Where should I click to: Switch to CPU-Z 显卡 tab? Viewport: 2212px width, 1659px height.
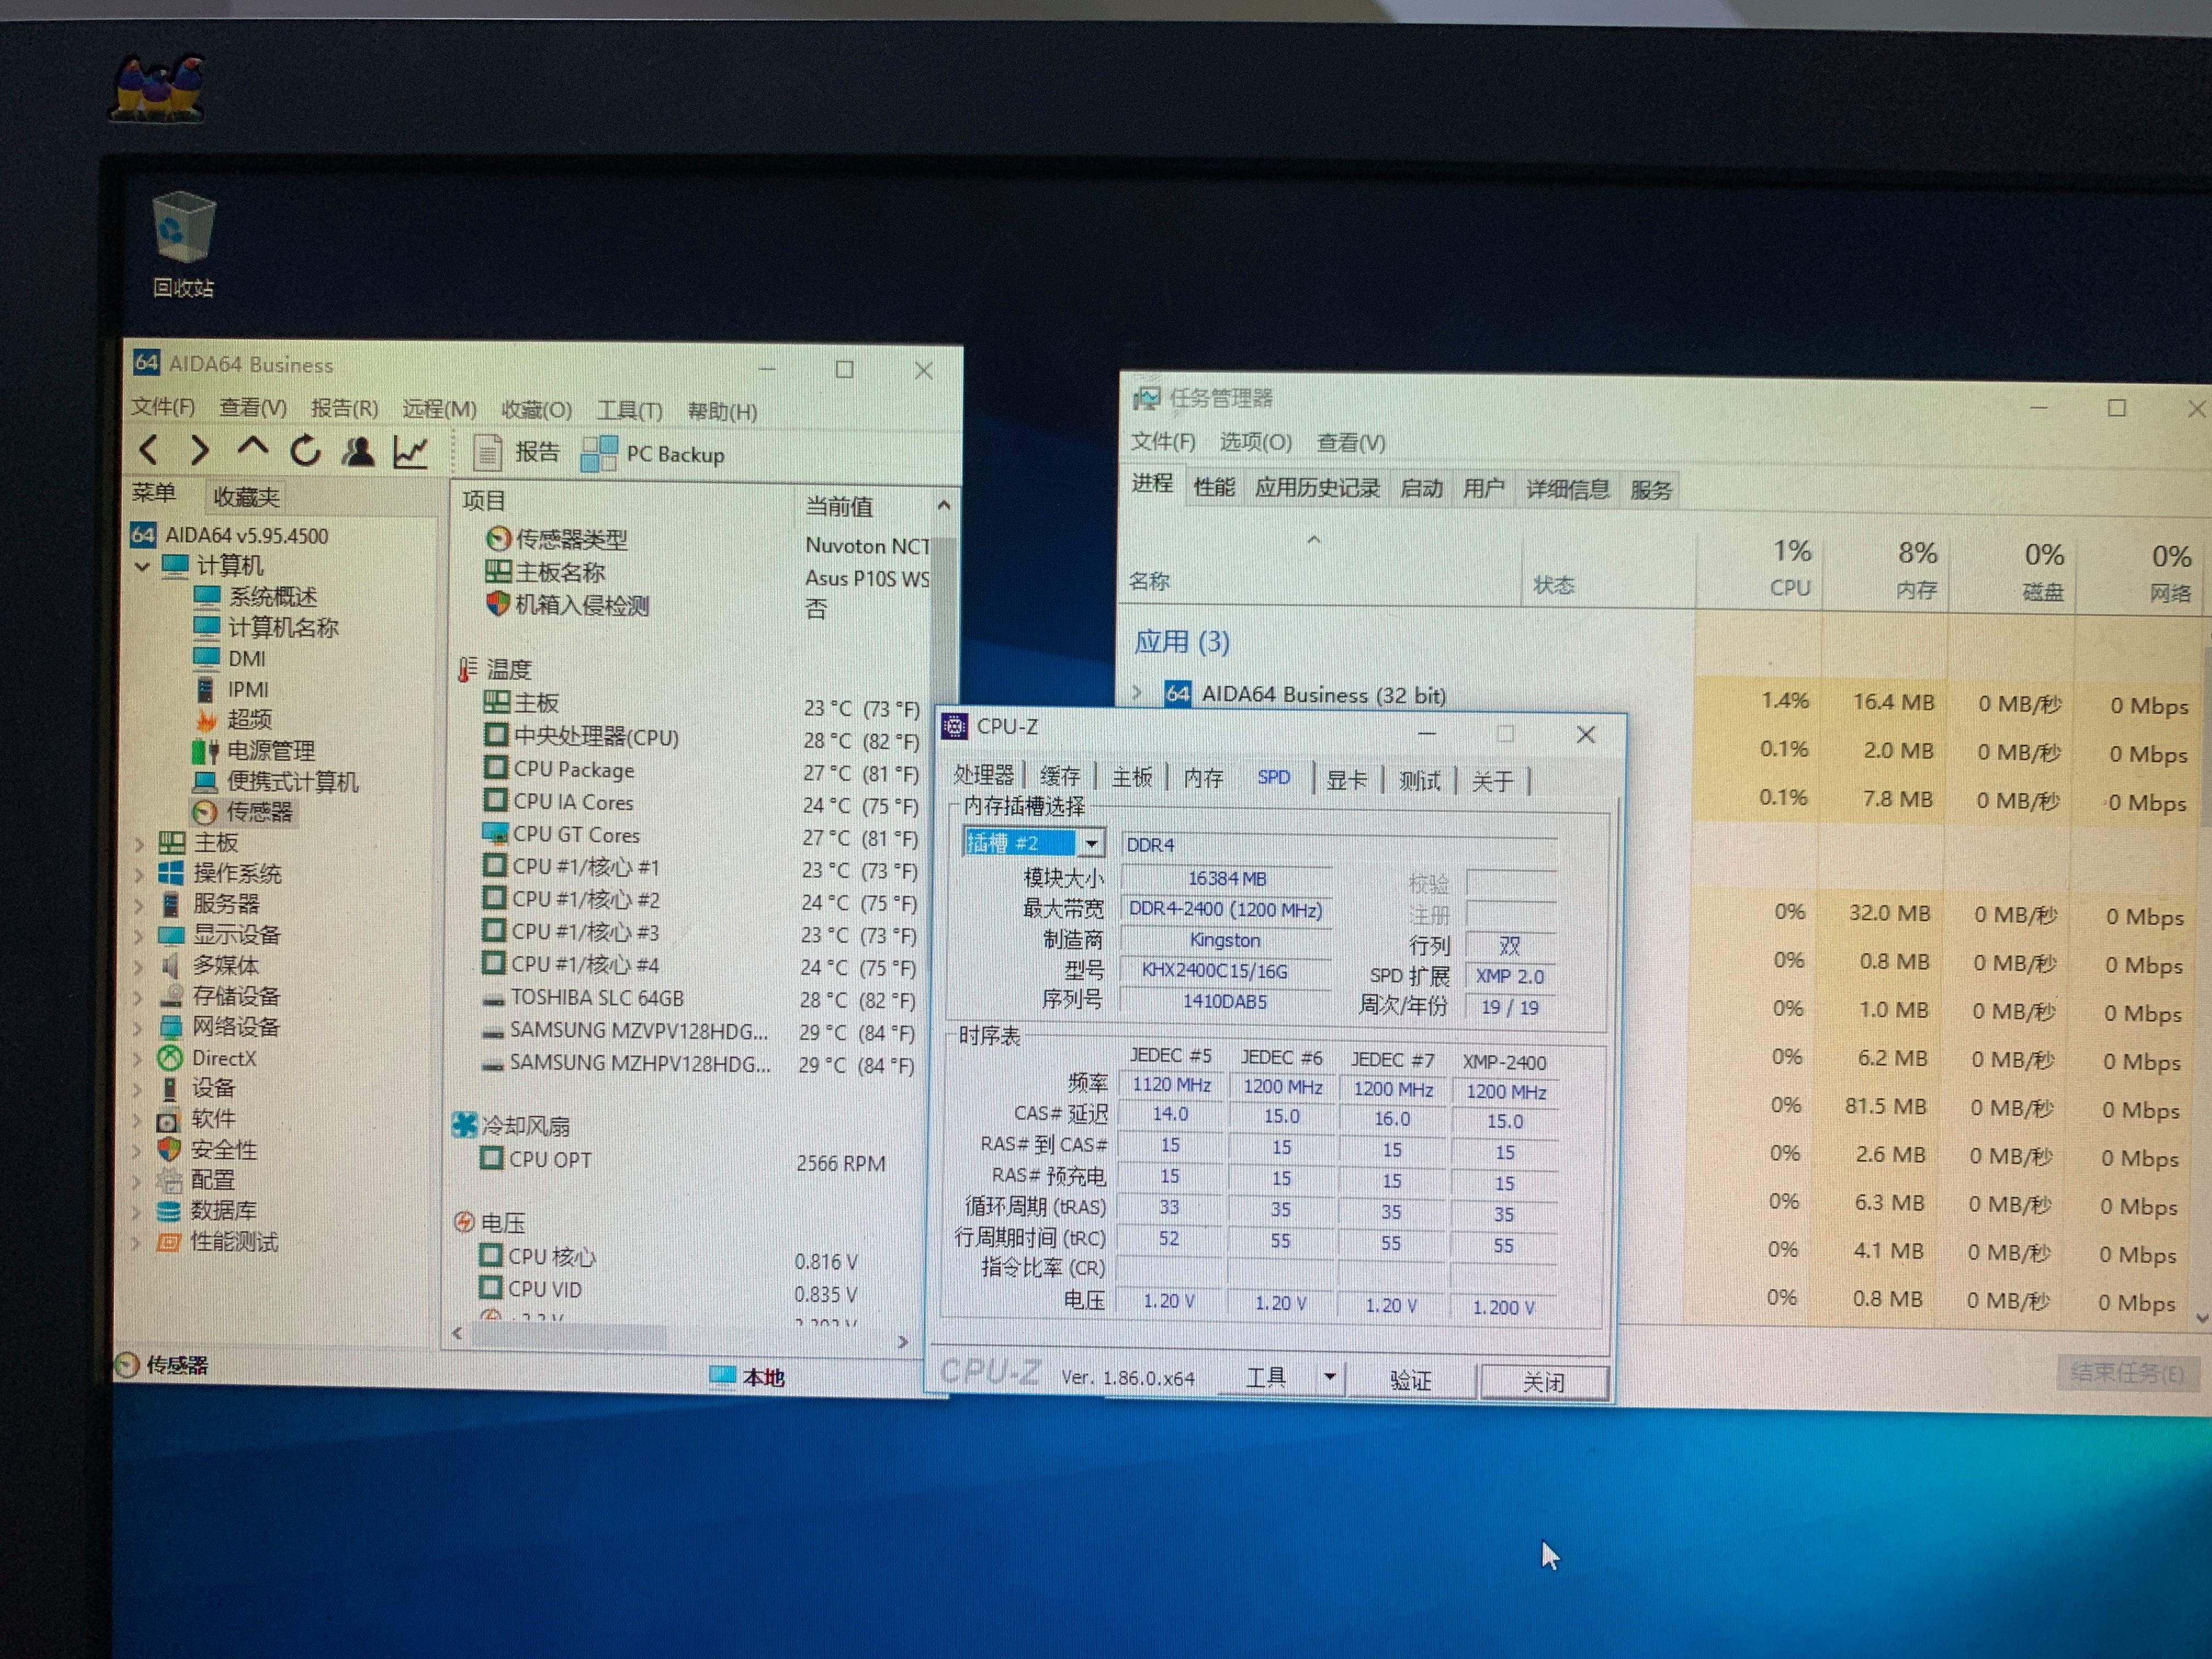(x=1346, y=780)
